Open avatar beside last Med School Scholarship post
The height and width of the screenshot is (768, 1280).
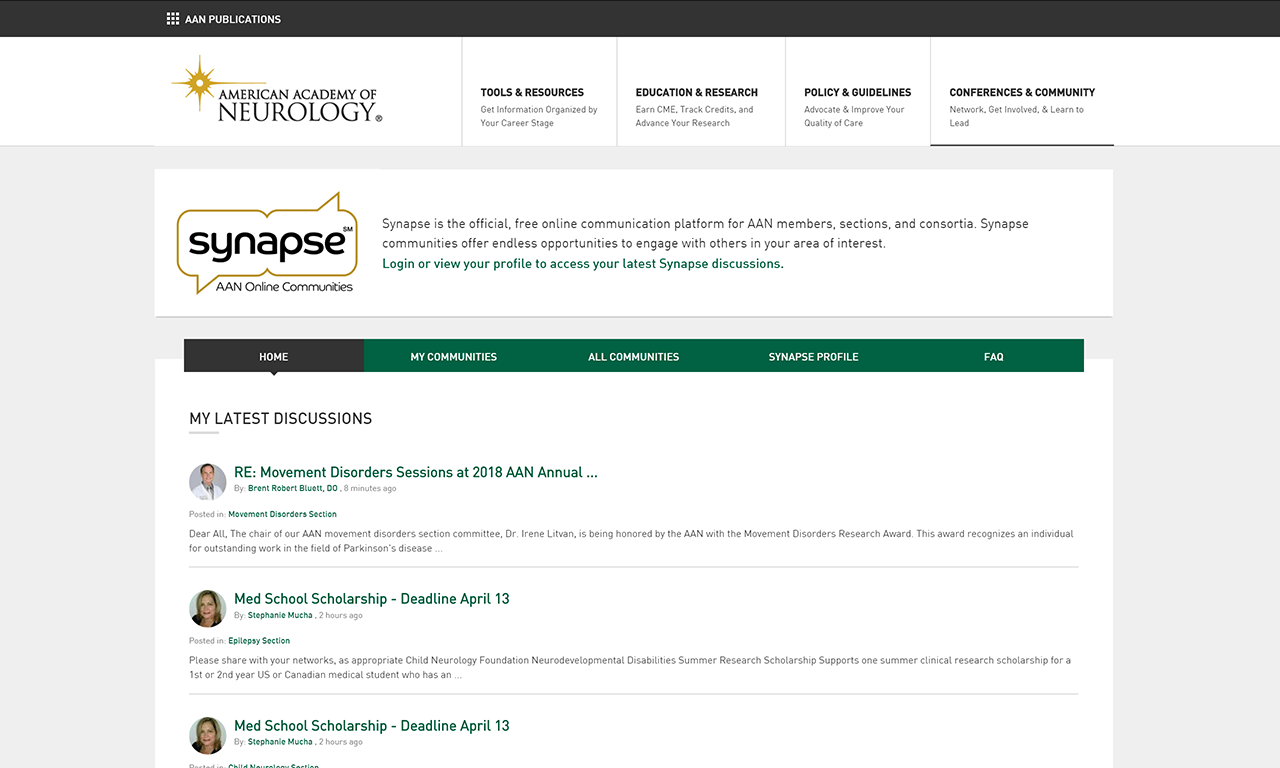208,736
